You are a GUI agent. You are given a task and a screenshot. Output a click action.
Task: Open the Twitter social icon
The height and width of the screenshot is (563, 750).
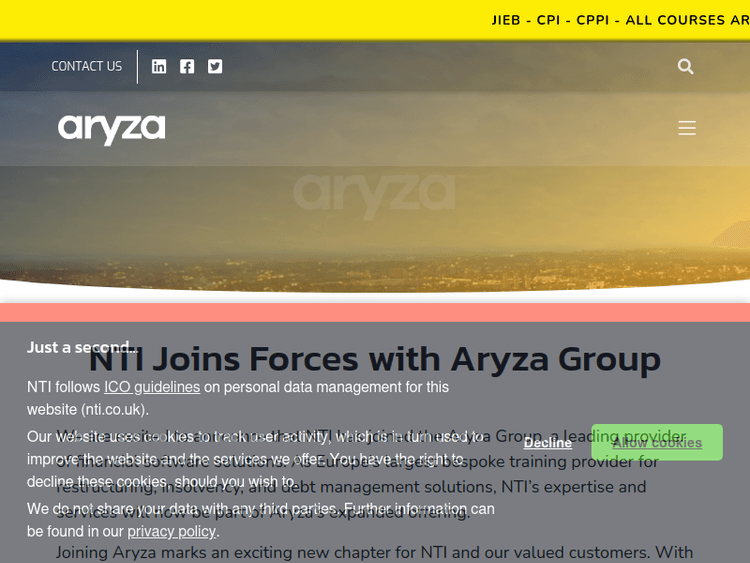215,66
